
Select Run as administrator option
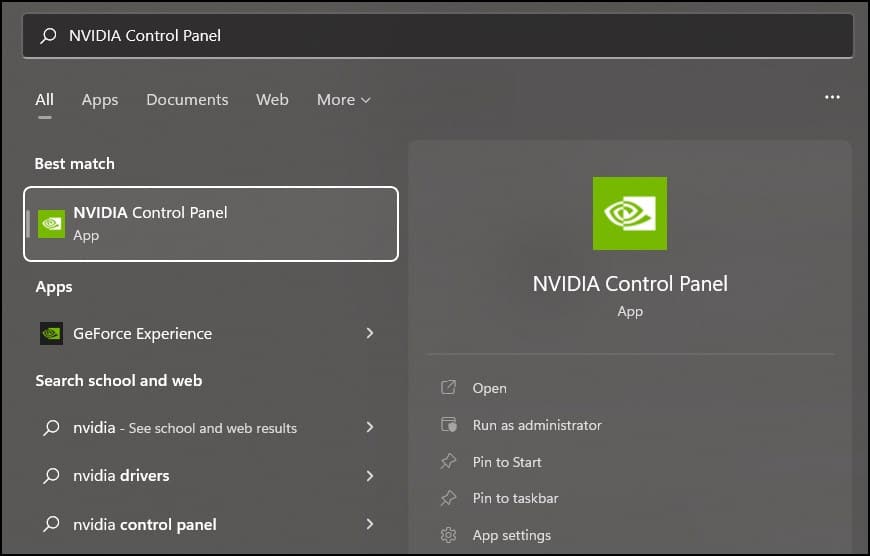tap(537, 425)
